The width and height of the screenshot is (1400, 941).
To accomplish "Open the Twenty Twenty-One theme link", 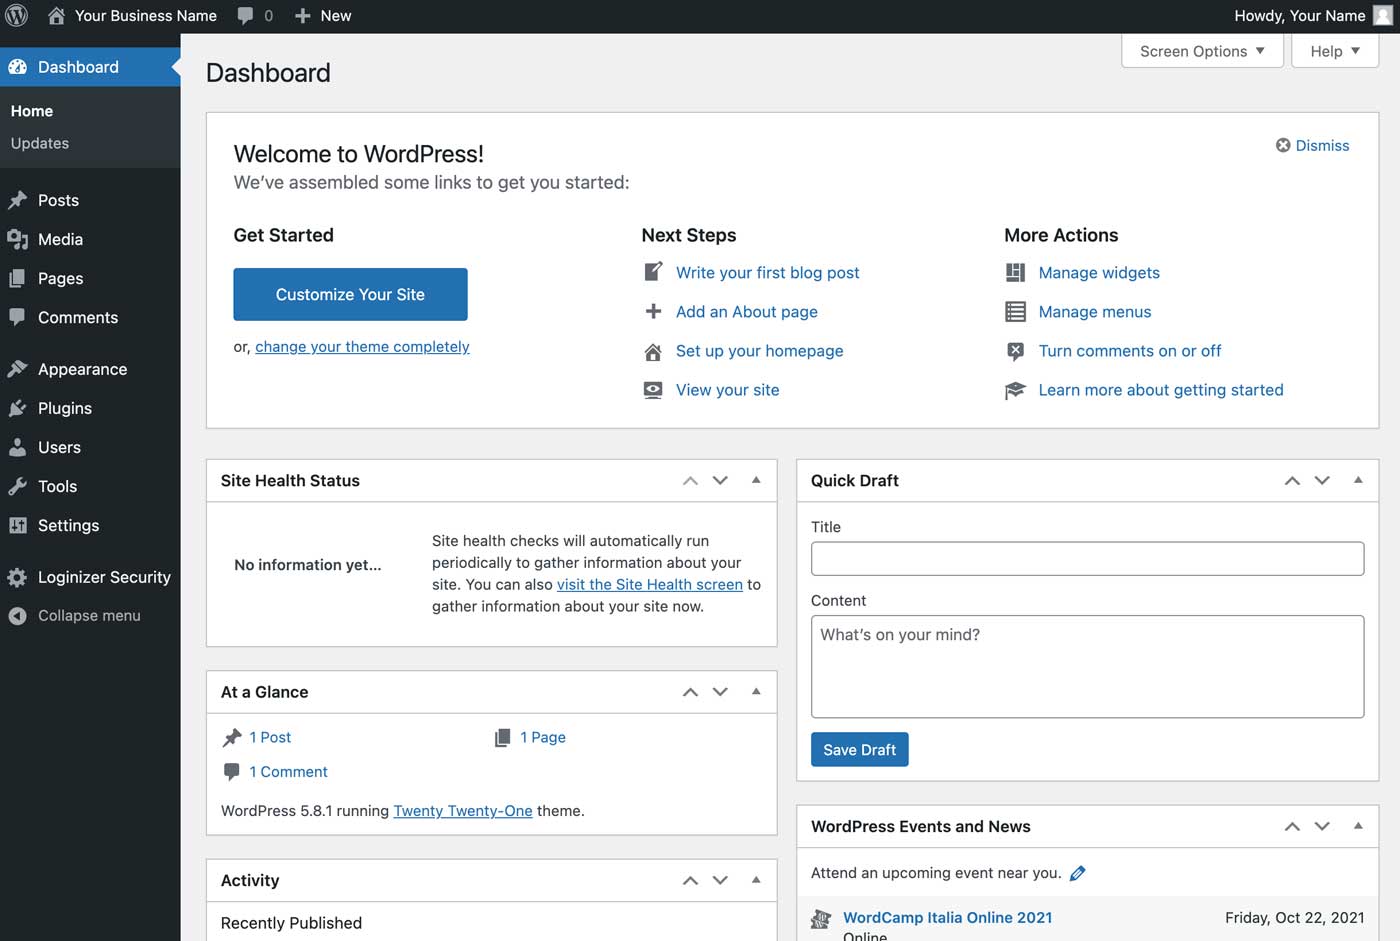I will (x=462, y=810).
